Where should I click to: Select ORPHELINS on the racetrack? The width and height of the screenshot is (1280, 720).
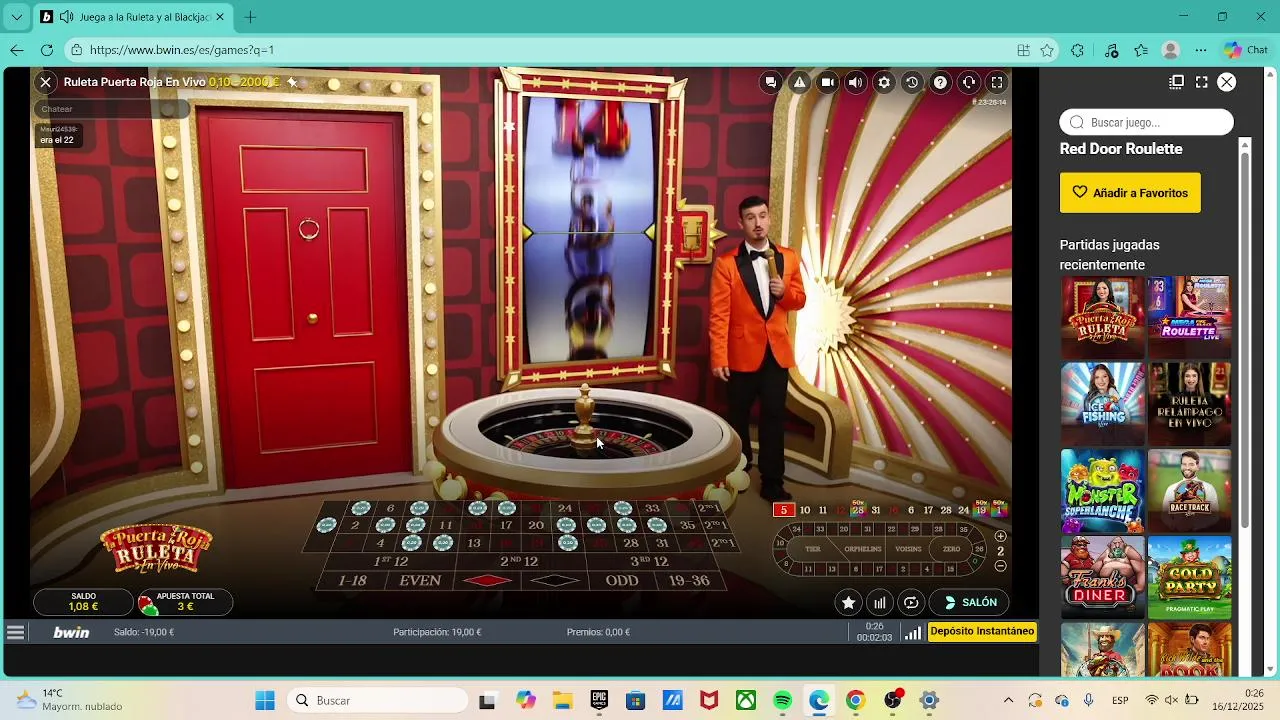(x=862, y=549)
